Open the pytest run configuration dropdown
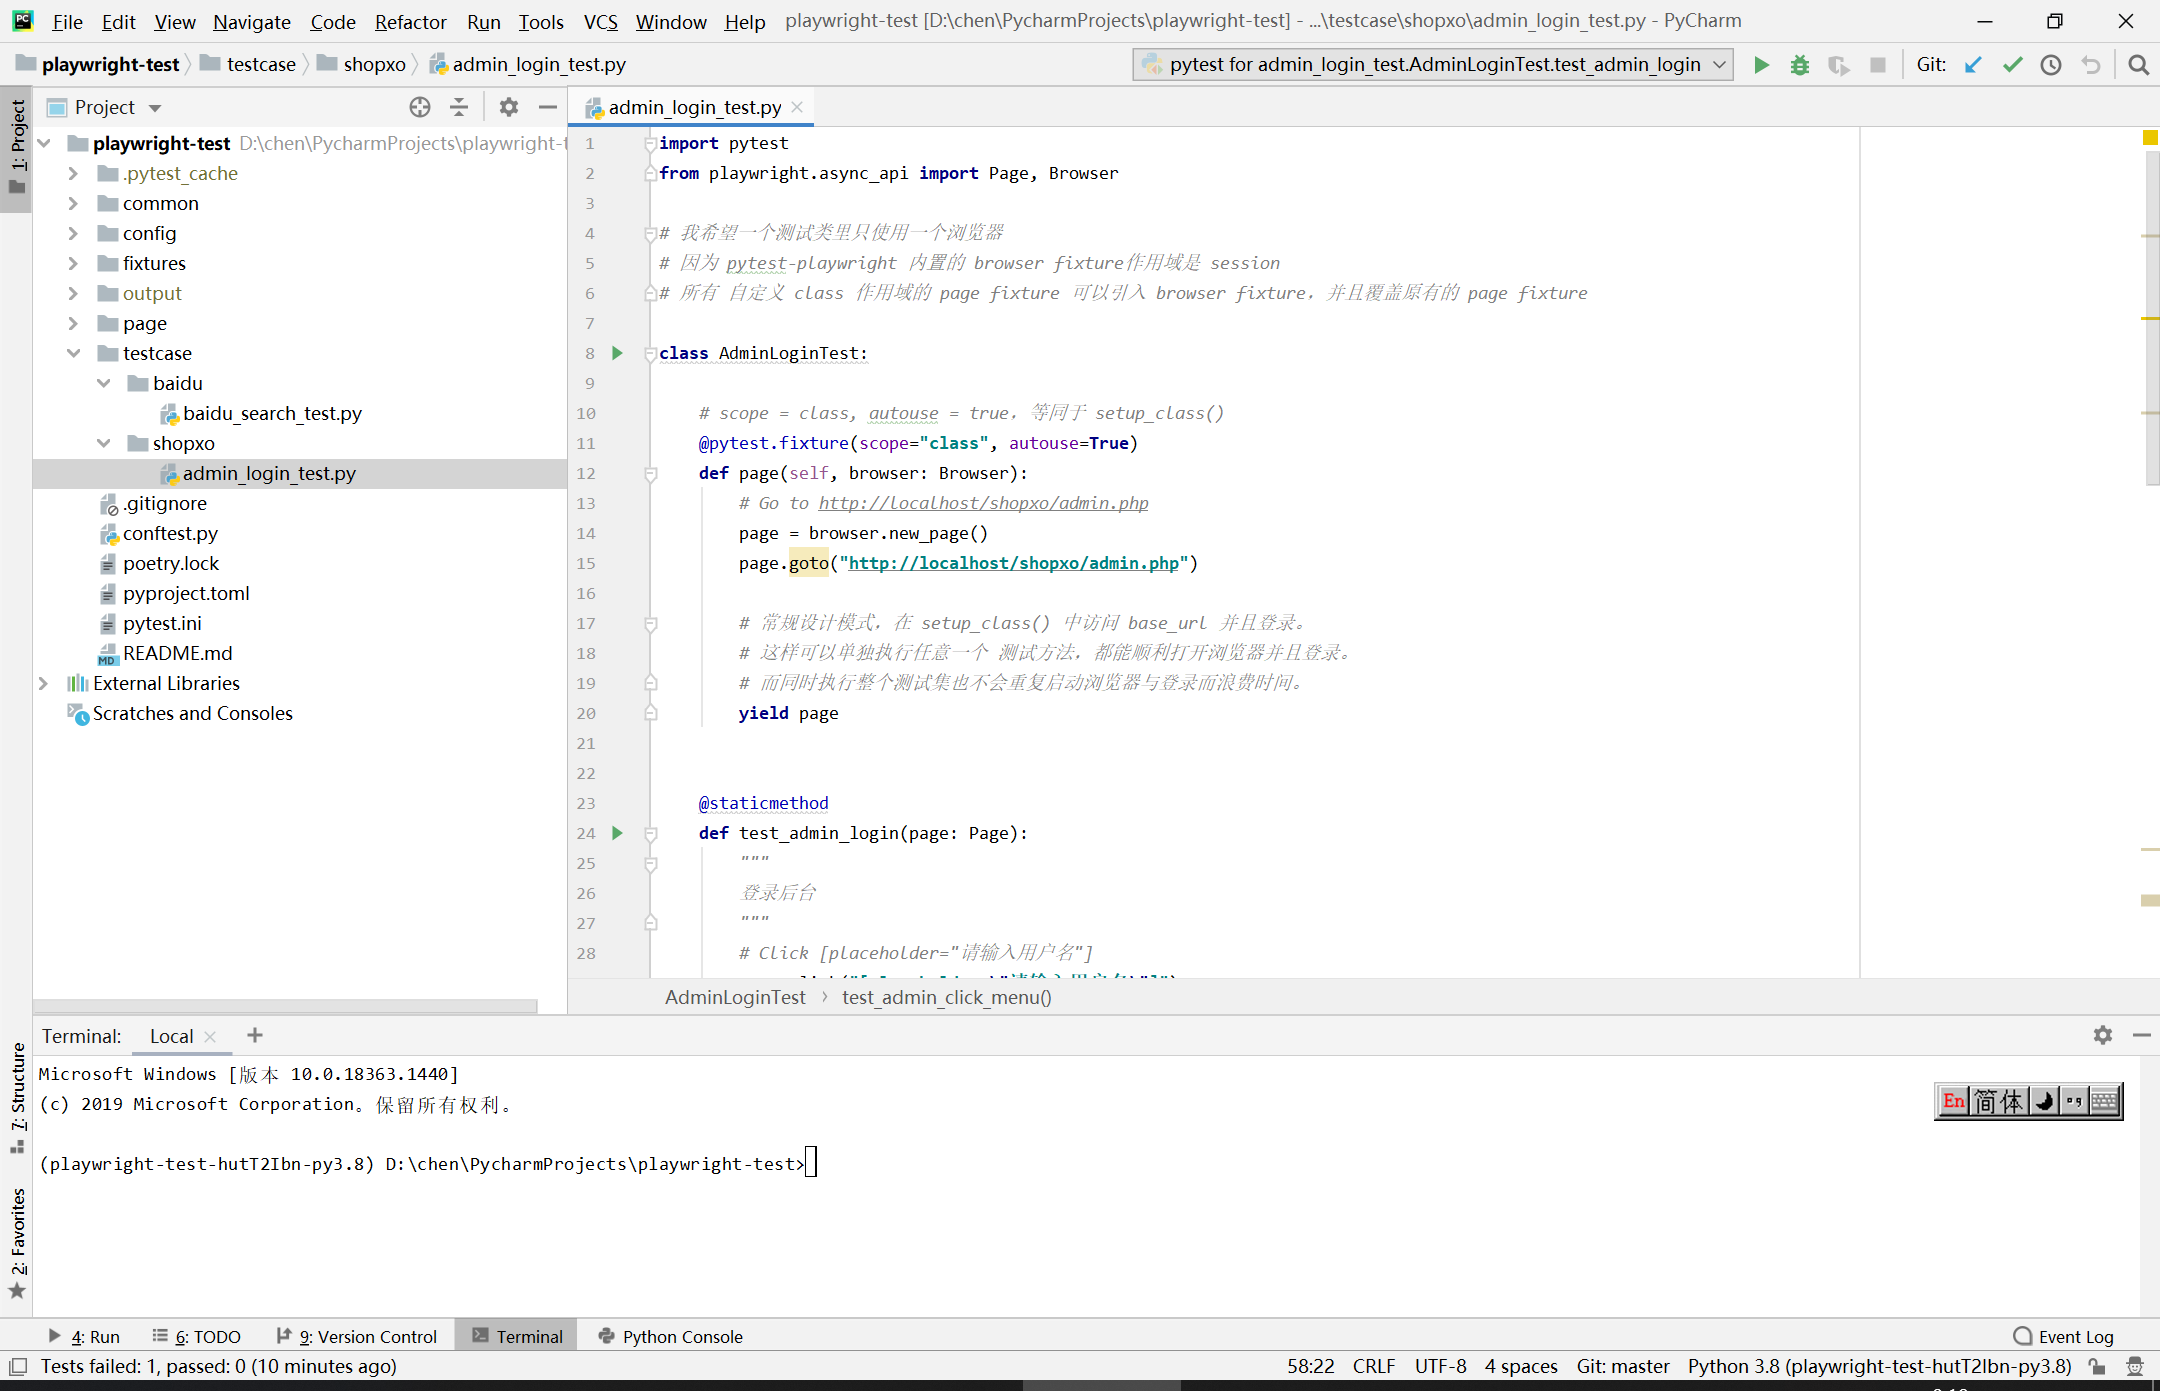The height and width of the screenshot is (1391, 2160). (x=1432, y=65)
